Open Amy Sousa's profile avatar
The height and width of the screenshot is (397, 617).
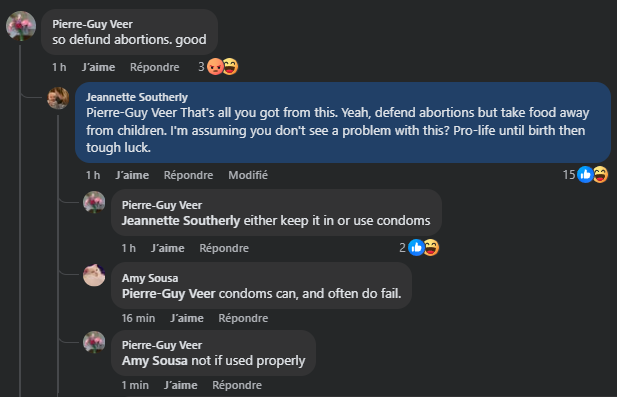click(94, 275)
